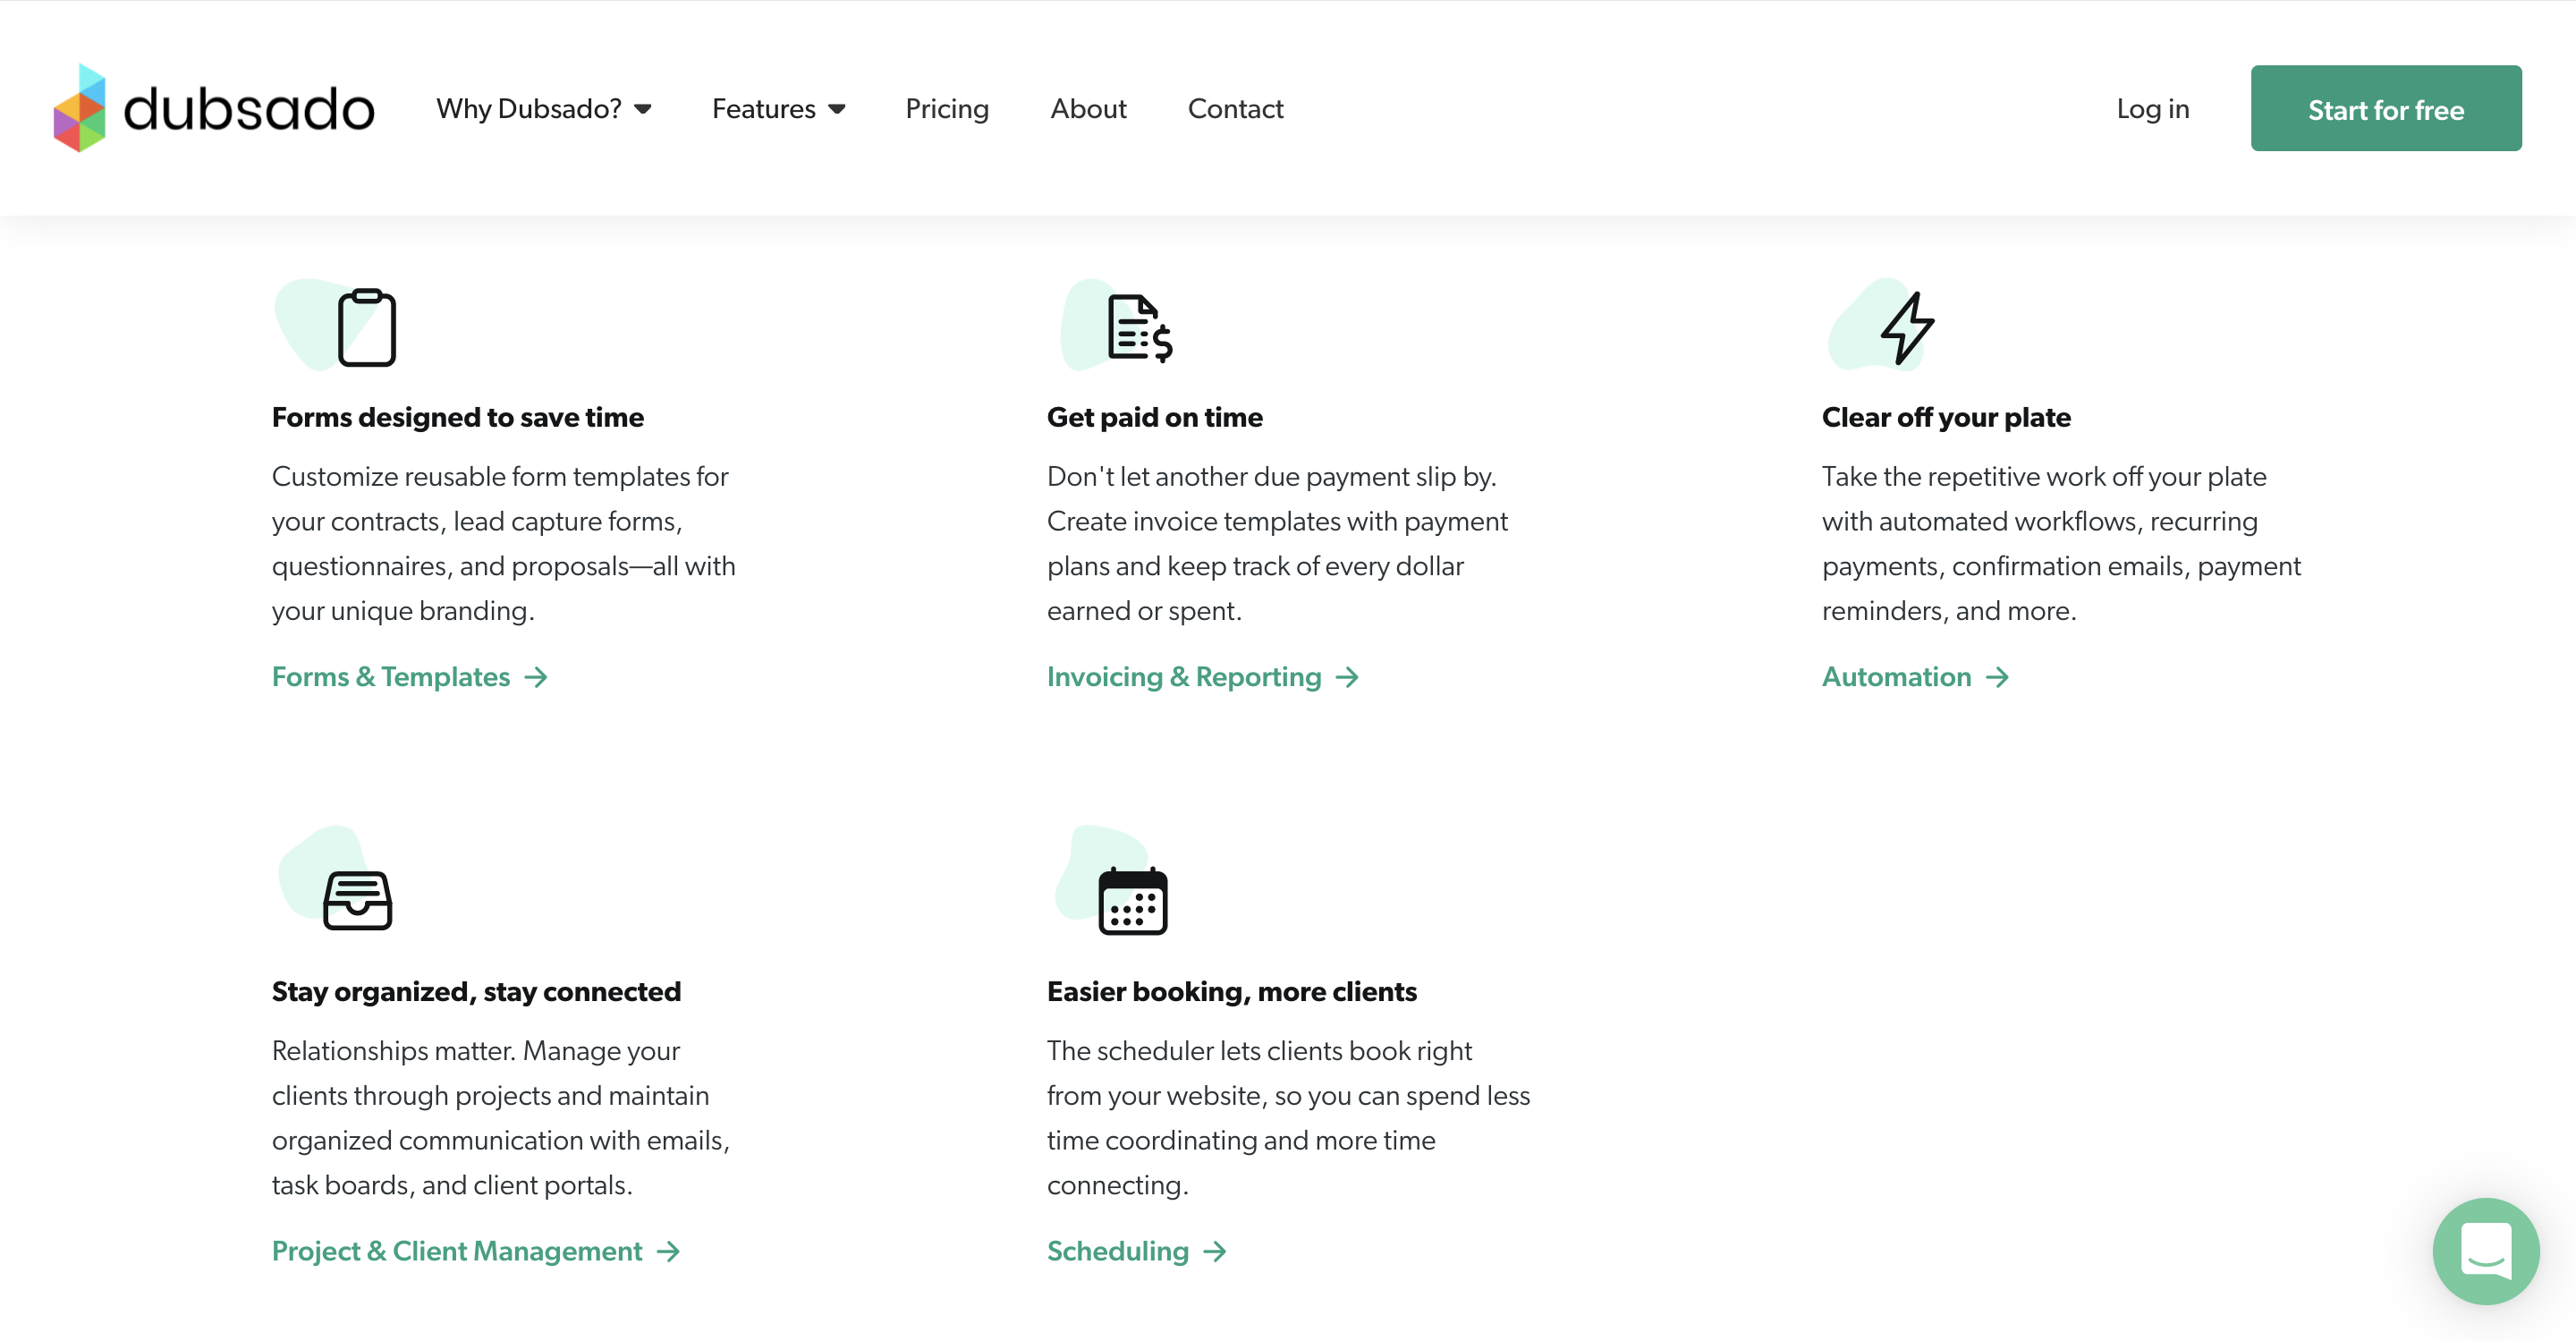Click the Get paid on time heading
Image resolution: width=2576 pixels, height=1341 pixels.
[x=1154, y=417]
